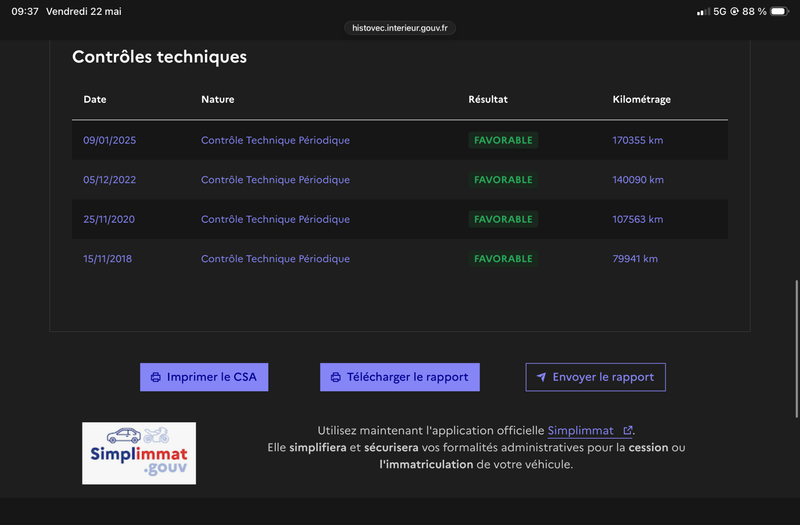
Task: Click the page vertical scrollbar
Action: 796,349
